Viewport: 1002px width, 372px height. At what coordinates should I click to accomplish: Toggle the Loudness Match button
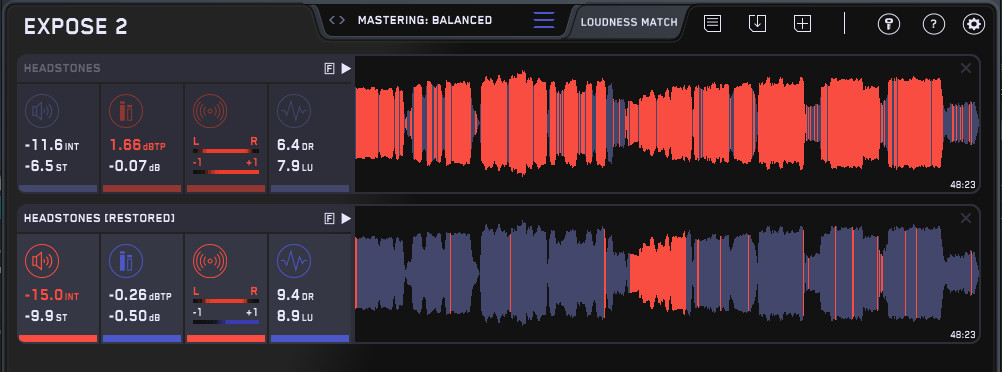629,22
